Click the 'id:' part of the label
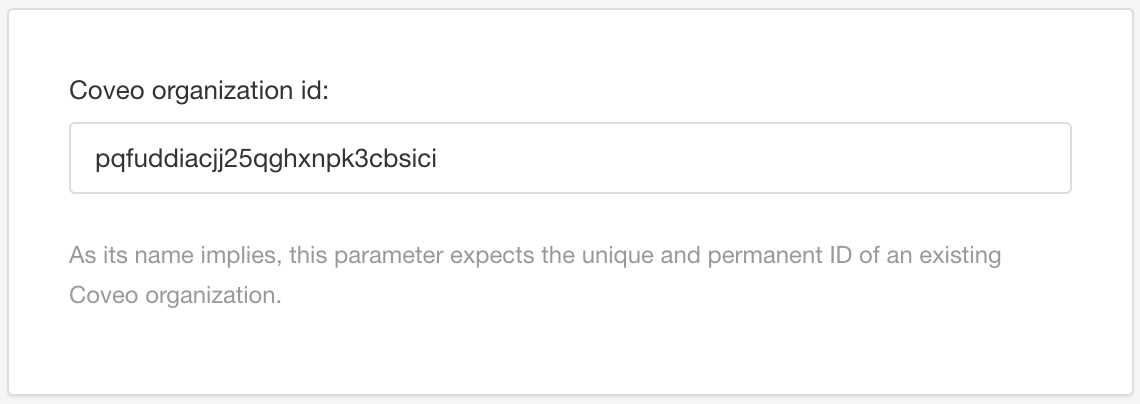 [x=313, y=91]
